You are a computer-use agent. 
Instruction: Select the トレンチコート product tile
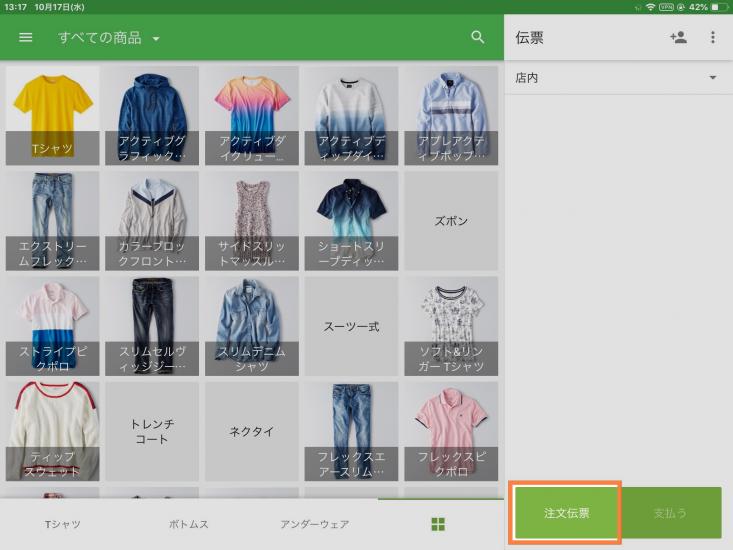[152, 431]
